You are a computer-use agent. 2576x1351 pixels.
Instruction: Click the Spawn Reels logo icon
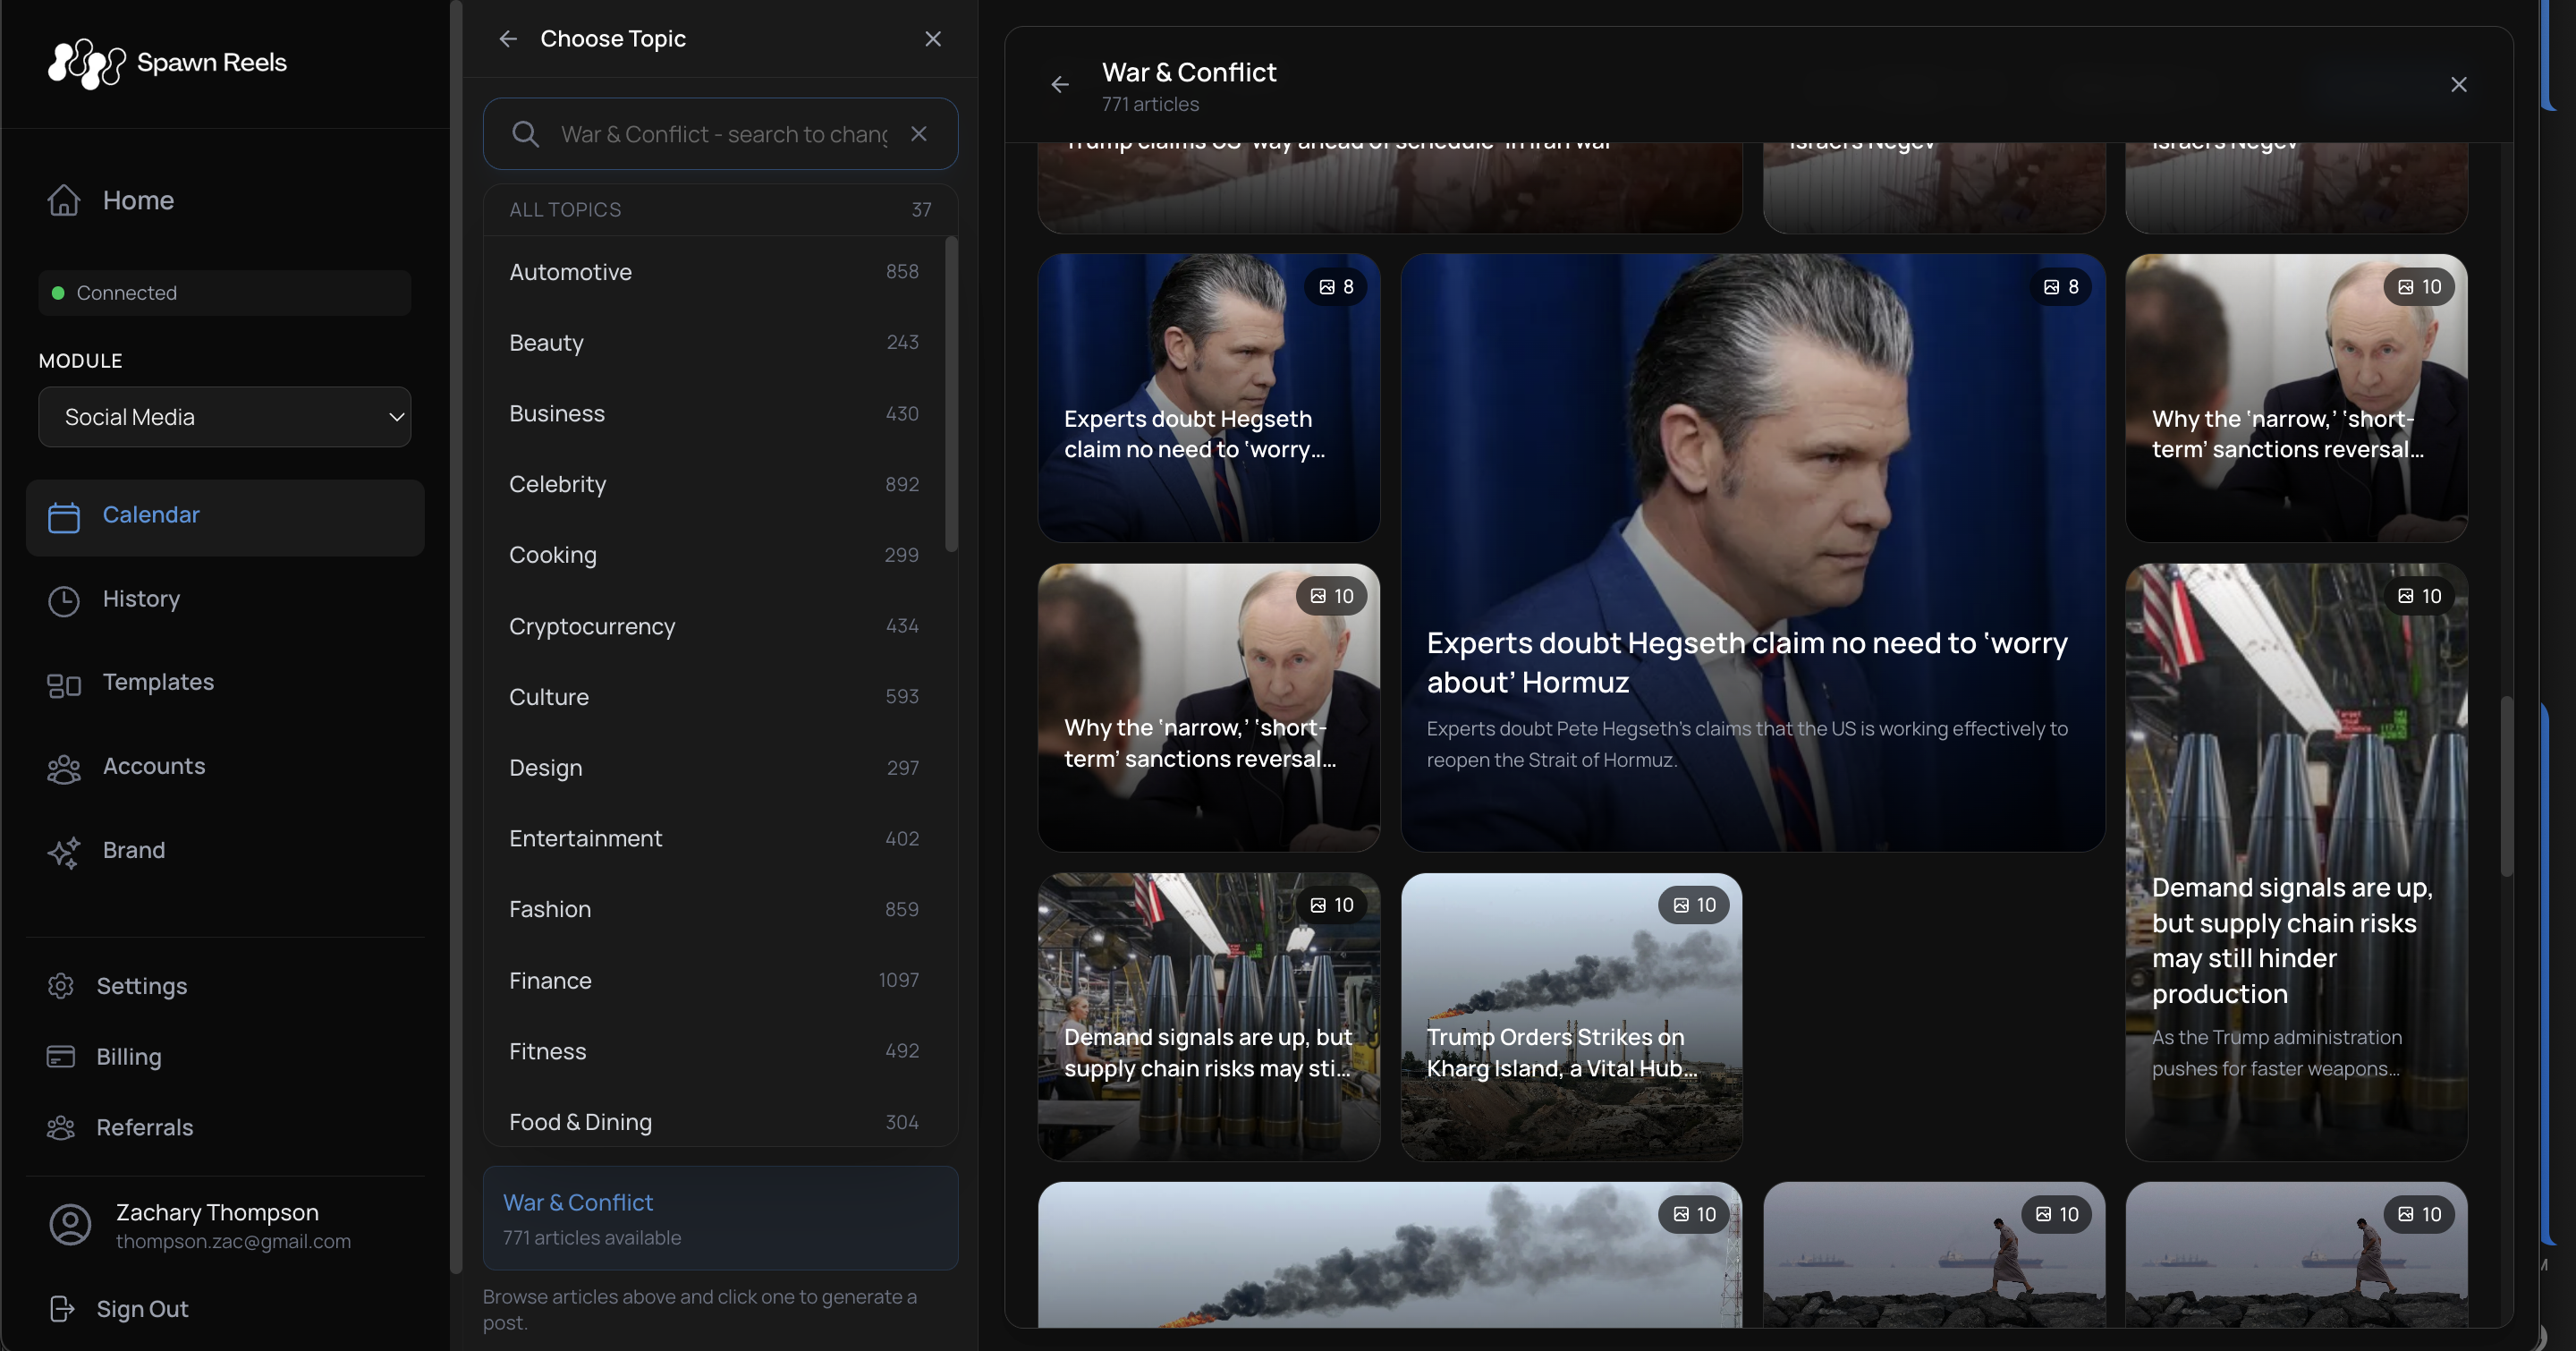(x=86, y=64)
